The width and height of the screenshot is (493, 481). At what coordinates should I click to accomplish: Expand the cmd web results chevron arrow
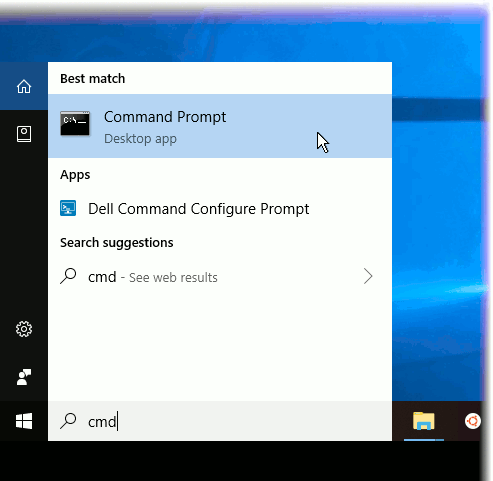pos(368,276)
